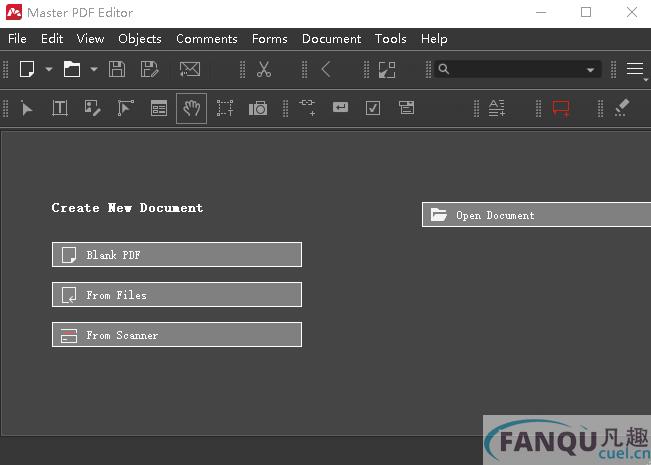This screenshot has width=651, height=465.
Task: Open the Help menu
Action: [x=434, y=39]
